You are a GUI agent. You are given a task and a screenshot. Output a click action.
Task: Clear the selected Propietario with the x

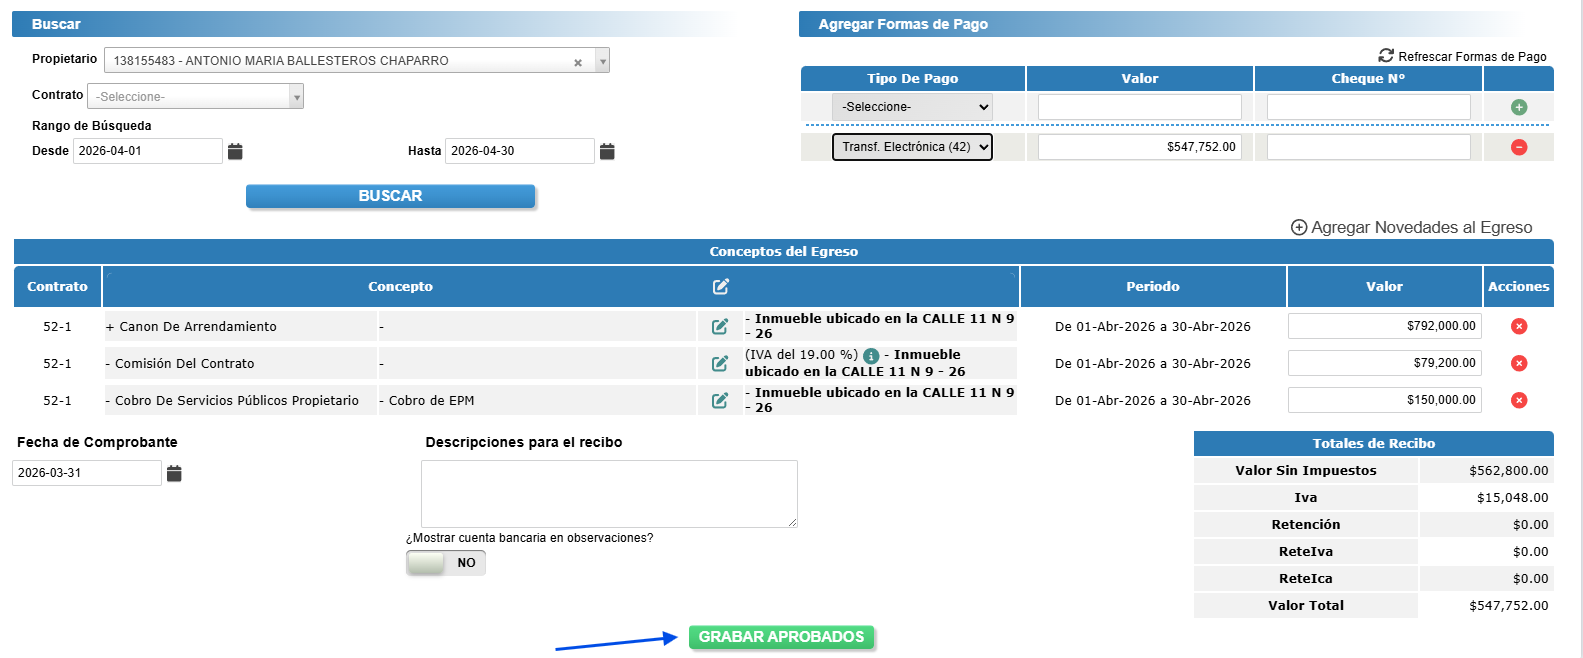(578, 62)
